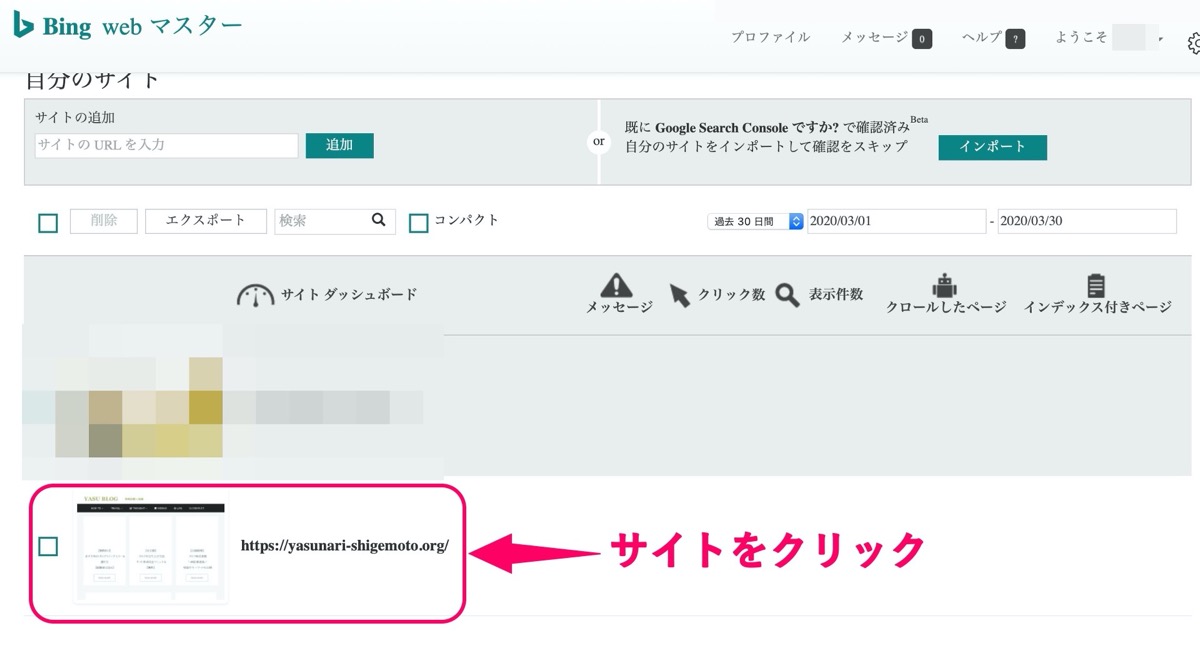Click the site dashboard gauge icon
Viewport: 1200px width, 645px height.
point(255,295)
